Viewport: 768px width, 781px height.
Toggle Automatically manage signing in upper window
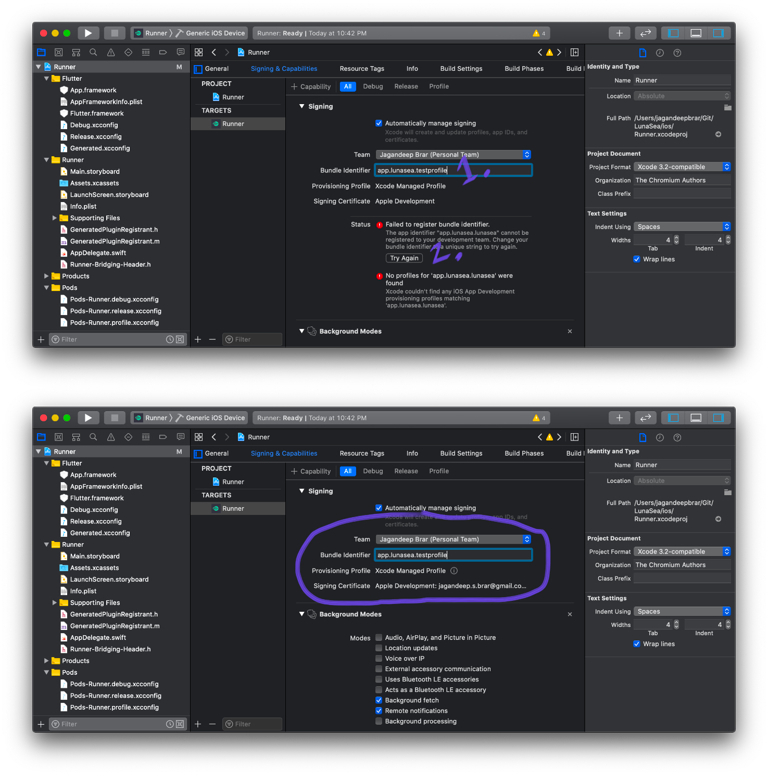click(x=379, y=123)
